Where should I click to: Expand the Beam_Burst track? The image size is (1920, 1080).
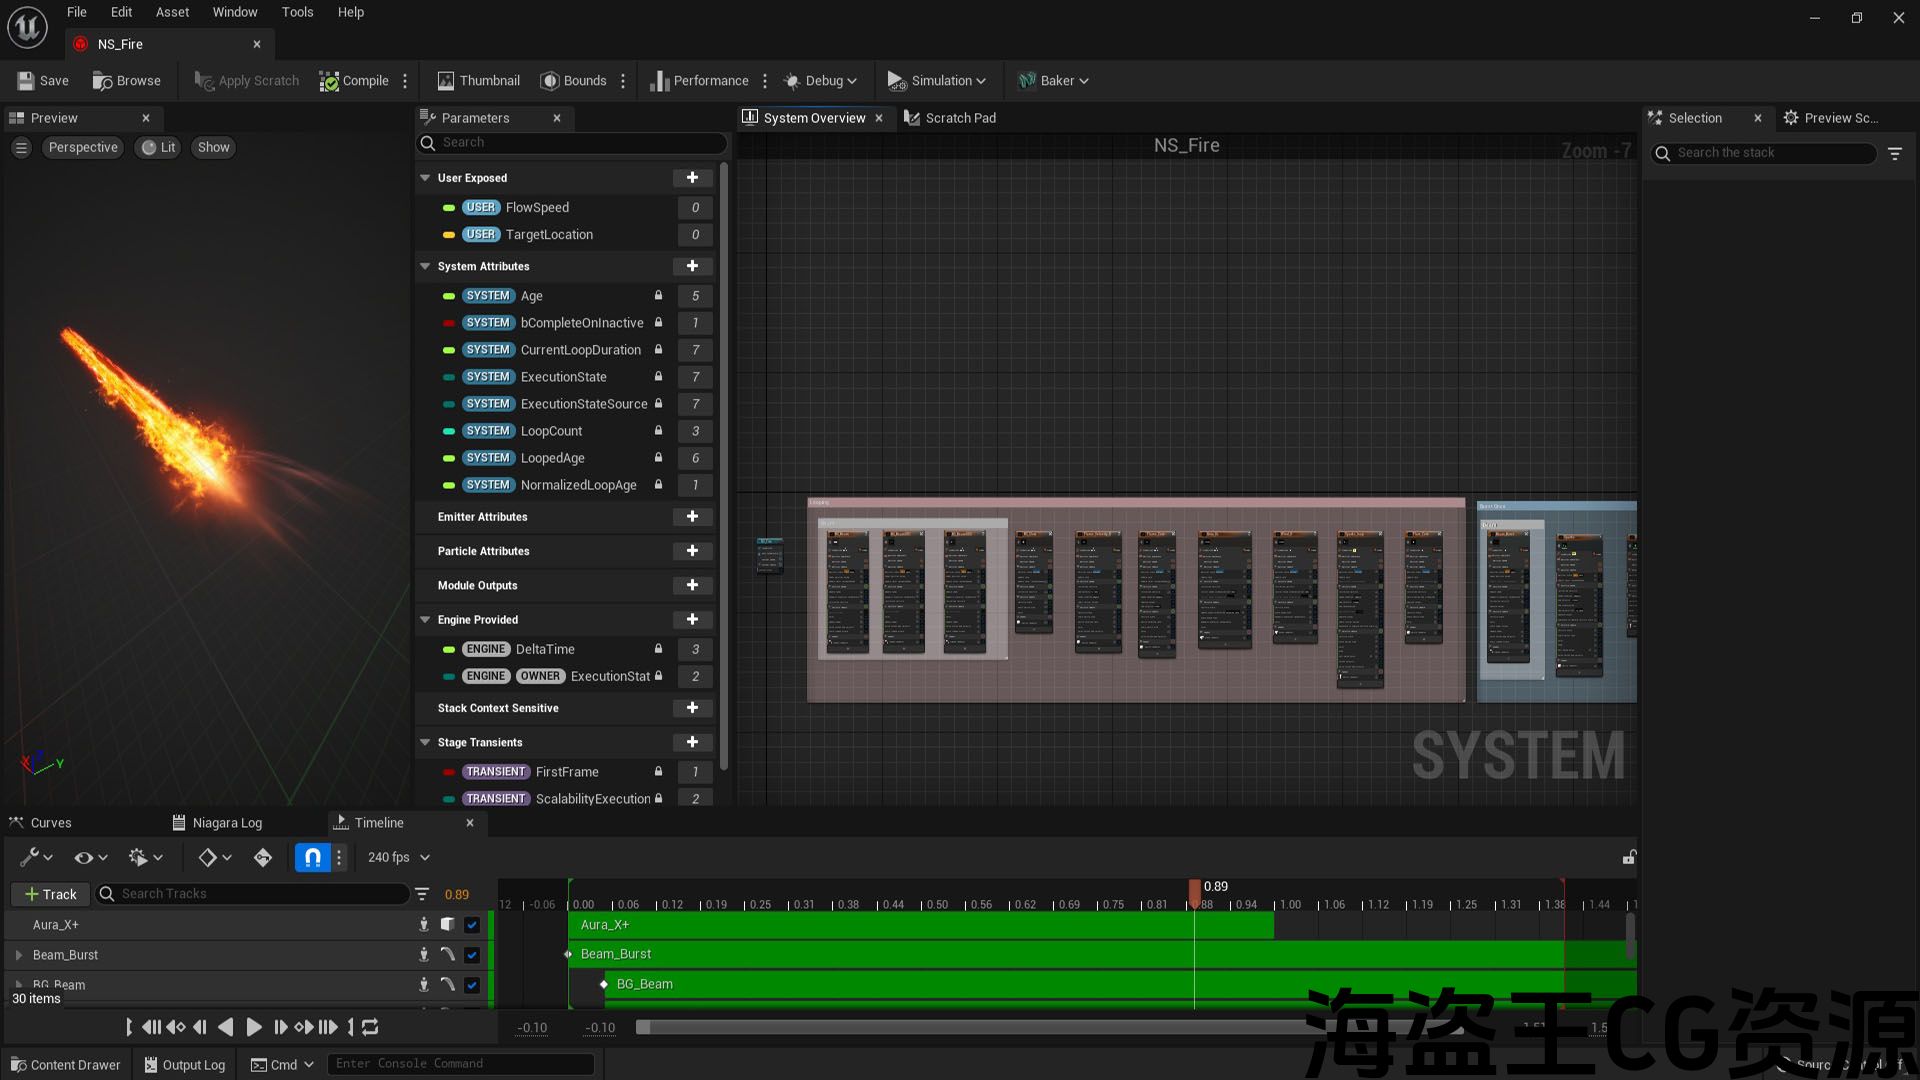click(x=18, y=955)
